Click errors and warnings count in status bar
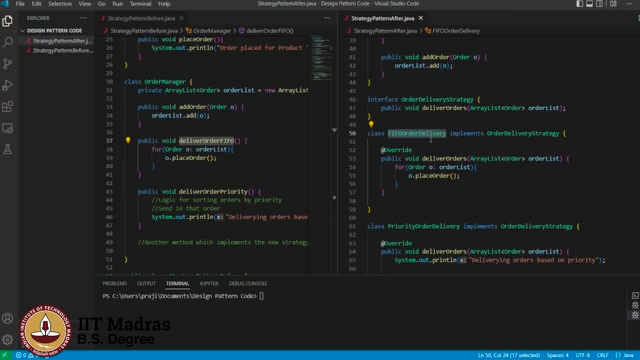The height and width of the screenshot is (360, 640). (x=26, y=355)
